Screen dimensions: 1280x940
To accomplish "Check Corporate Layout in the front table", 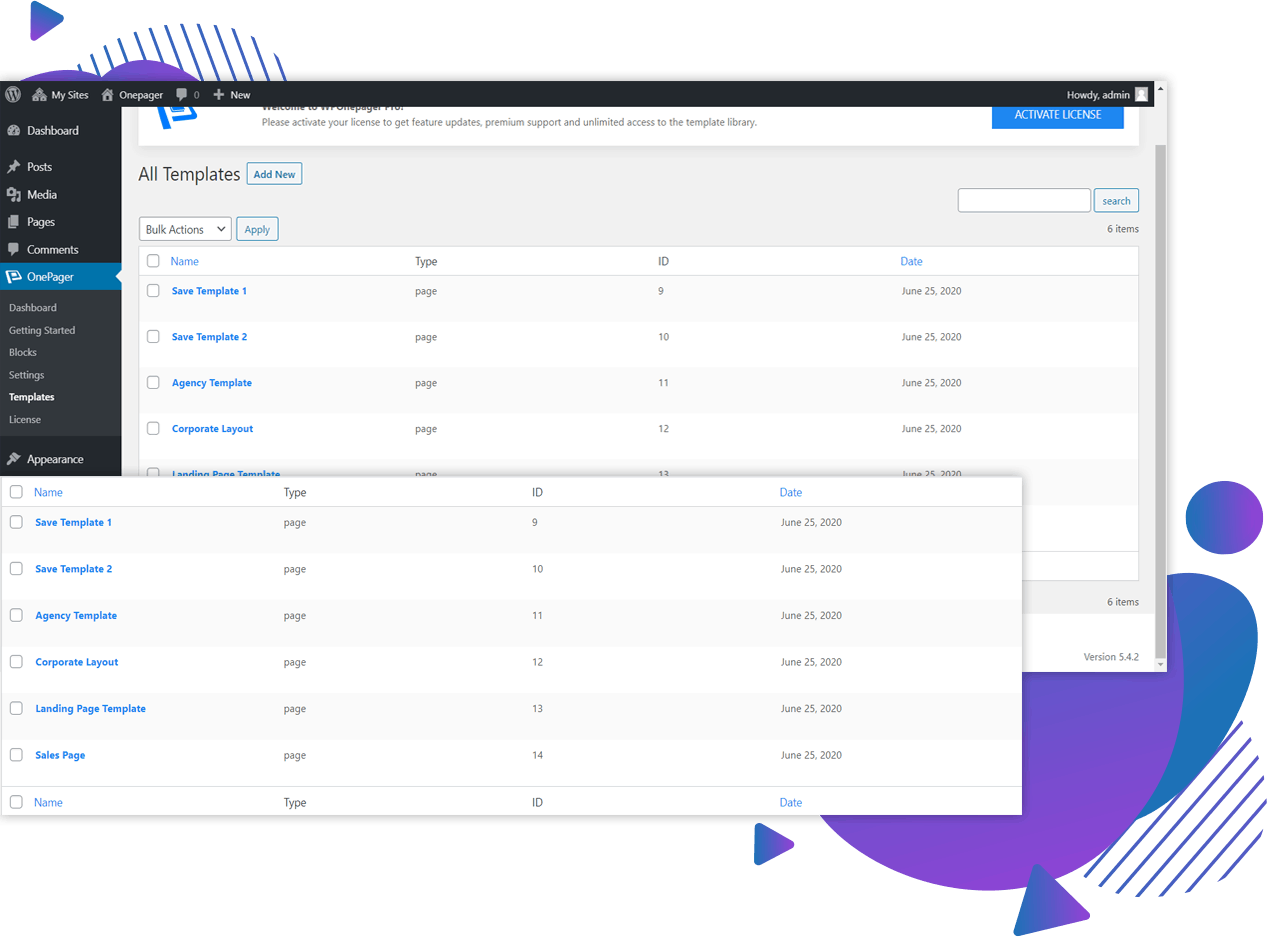I will [x=16, y=661].
